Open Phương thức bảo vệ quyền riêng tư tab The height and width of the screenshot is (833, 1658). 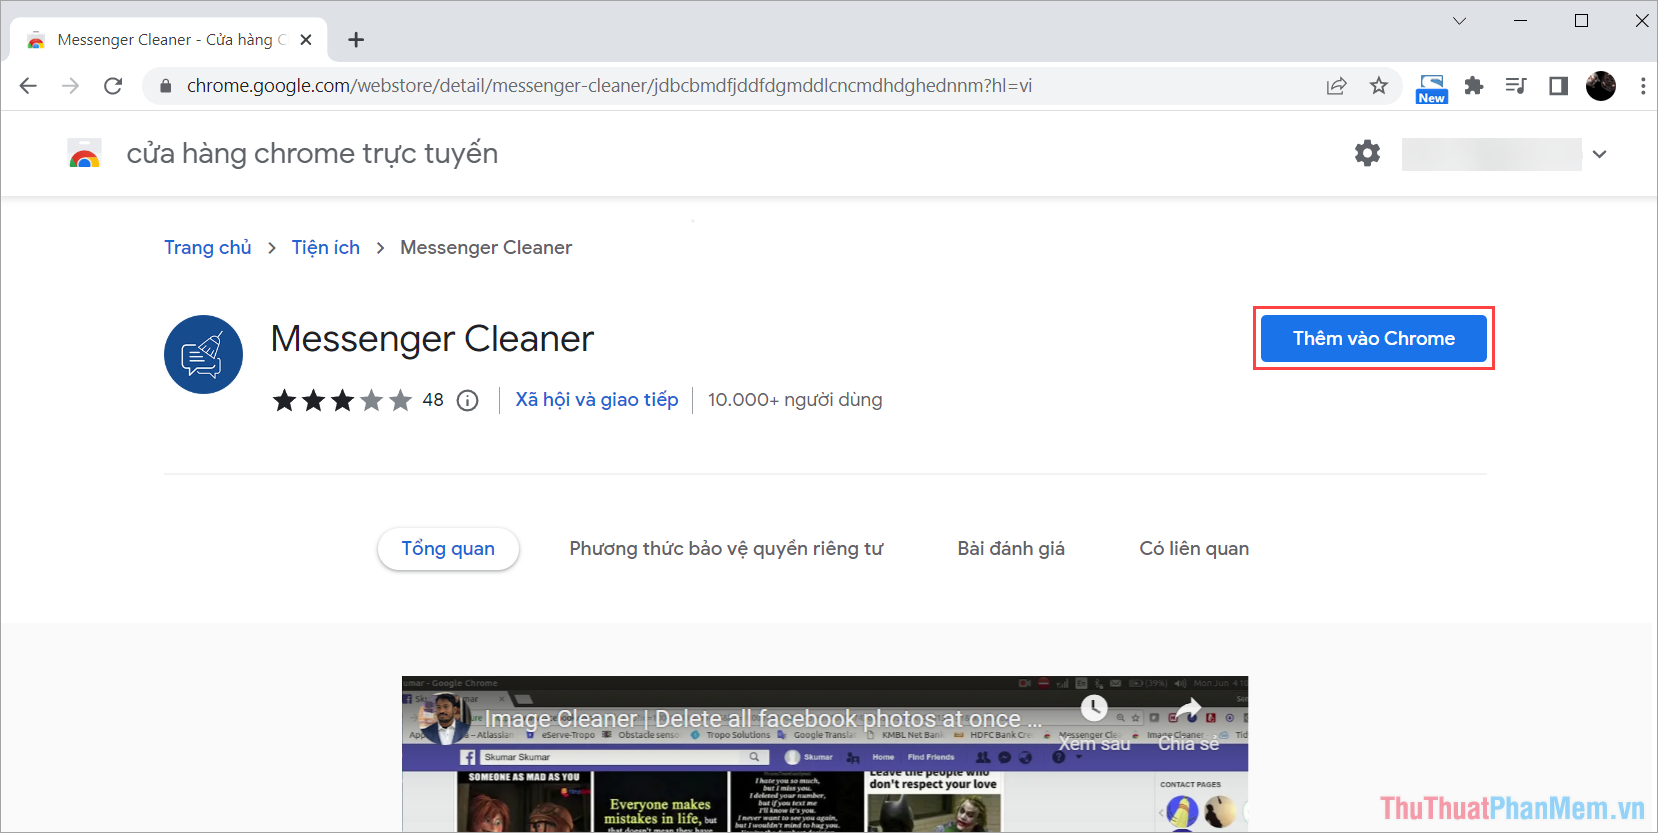726,548
